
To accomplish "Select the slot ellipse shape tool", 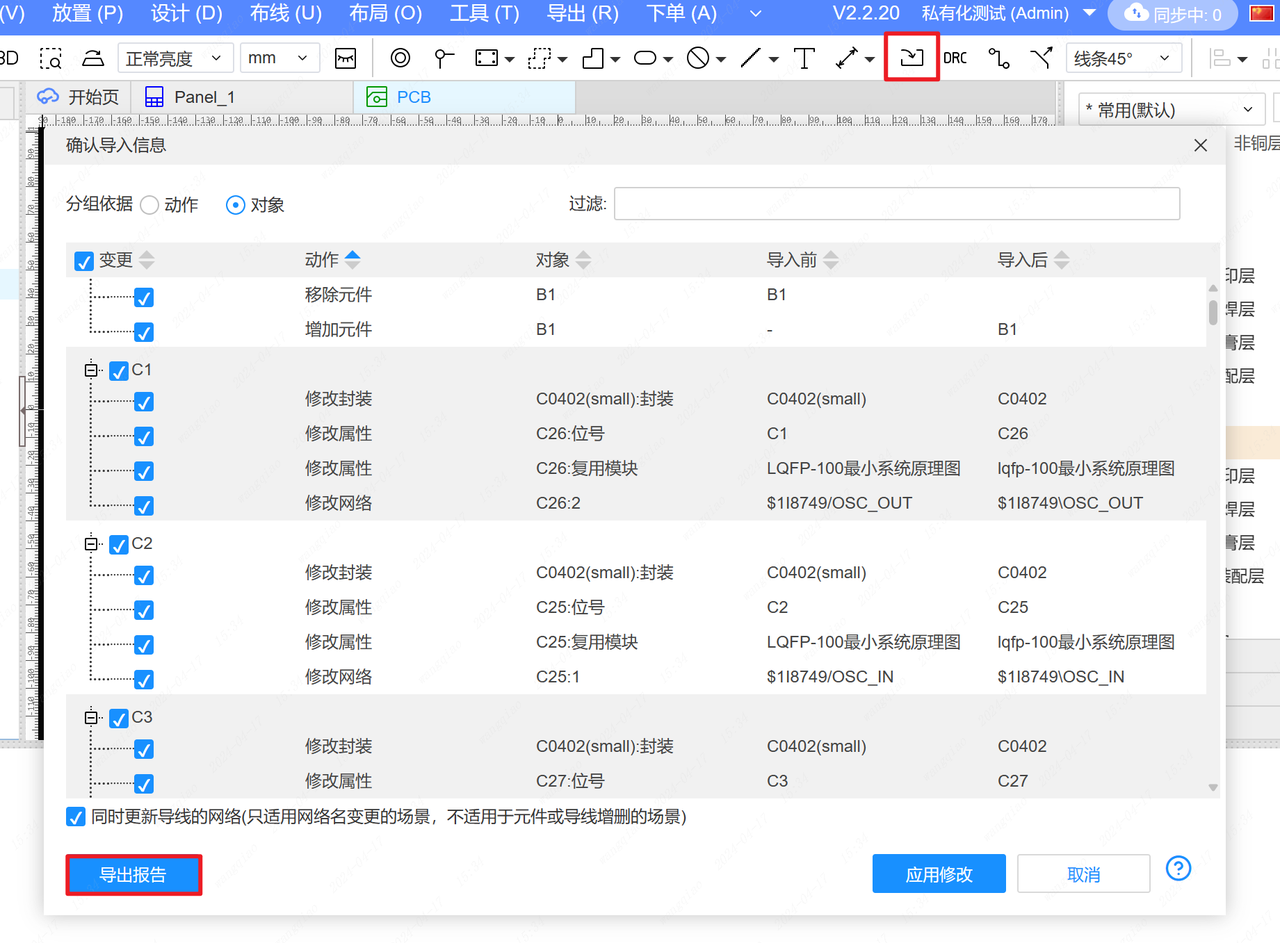I will [646, 58].
